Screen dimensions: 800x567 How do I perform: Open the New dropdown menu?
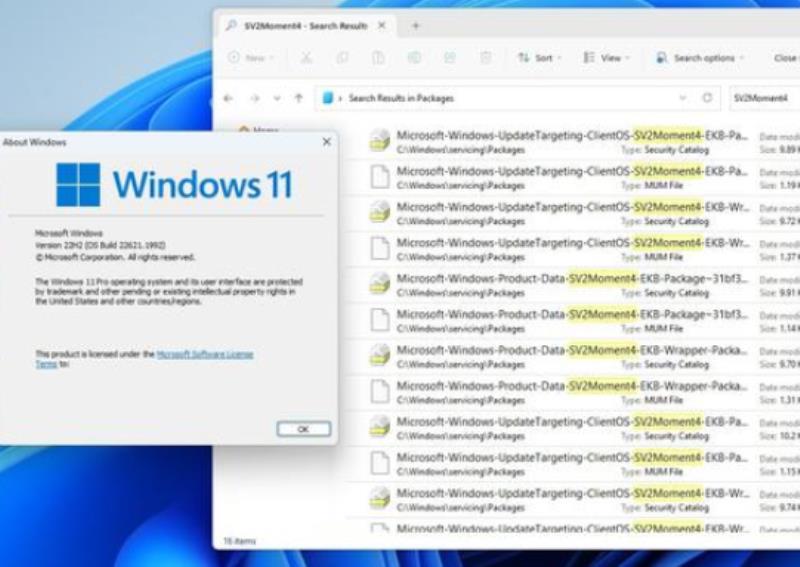pyautogui.click(x=251, y=58)
